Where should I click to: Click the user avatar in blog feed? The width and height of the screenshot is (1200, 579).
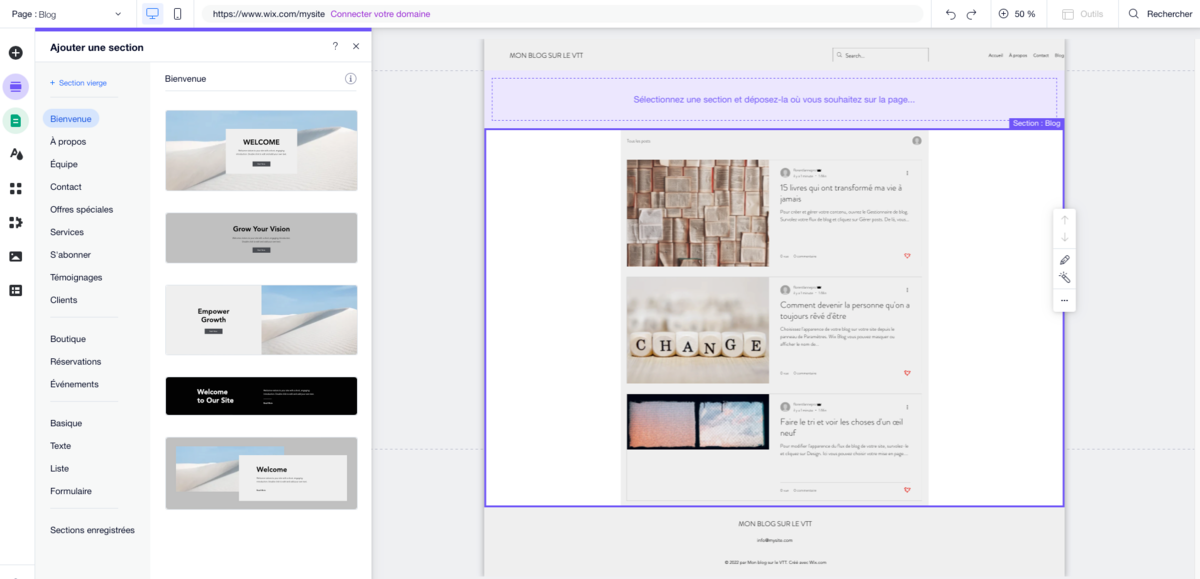click(916, 141)
